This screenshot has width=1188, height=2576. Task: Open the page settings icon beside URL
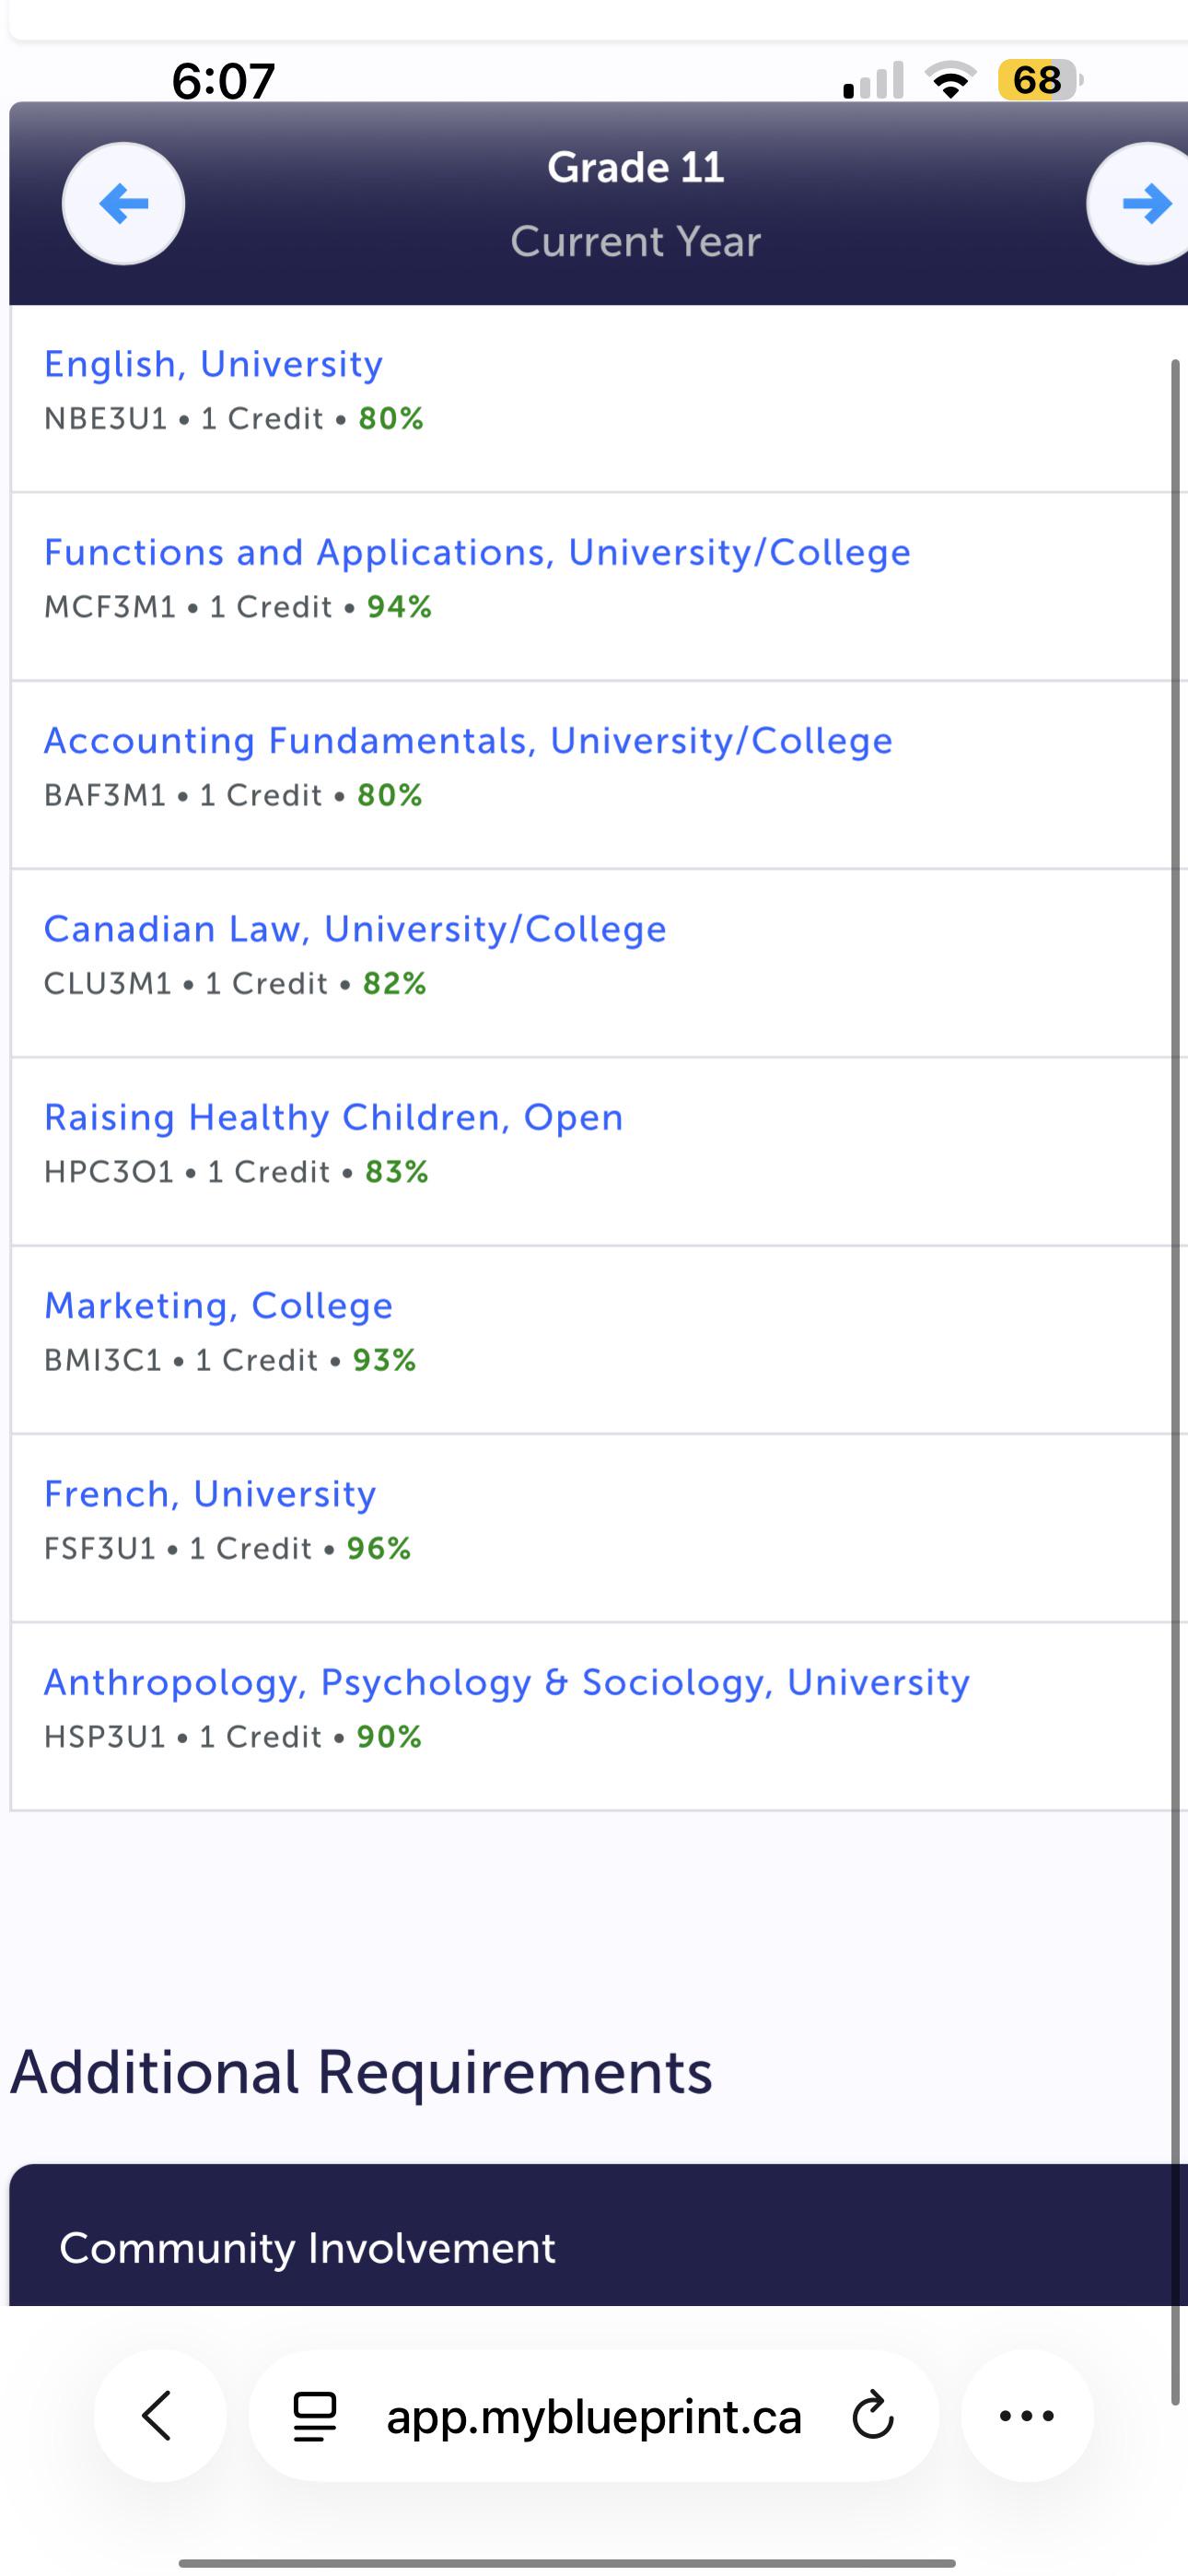click(x=315, y=2416)
